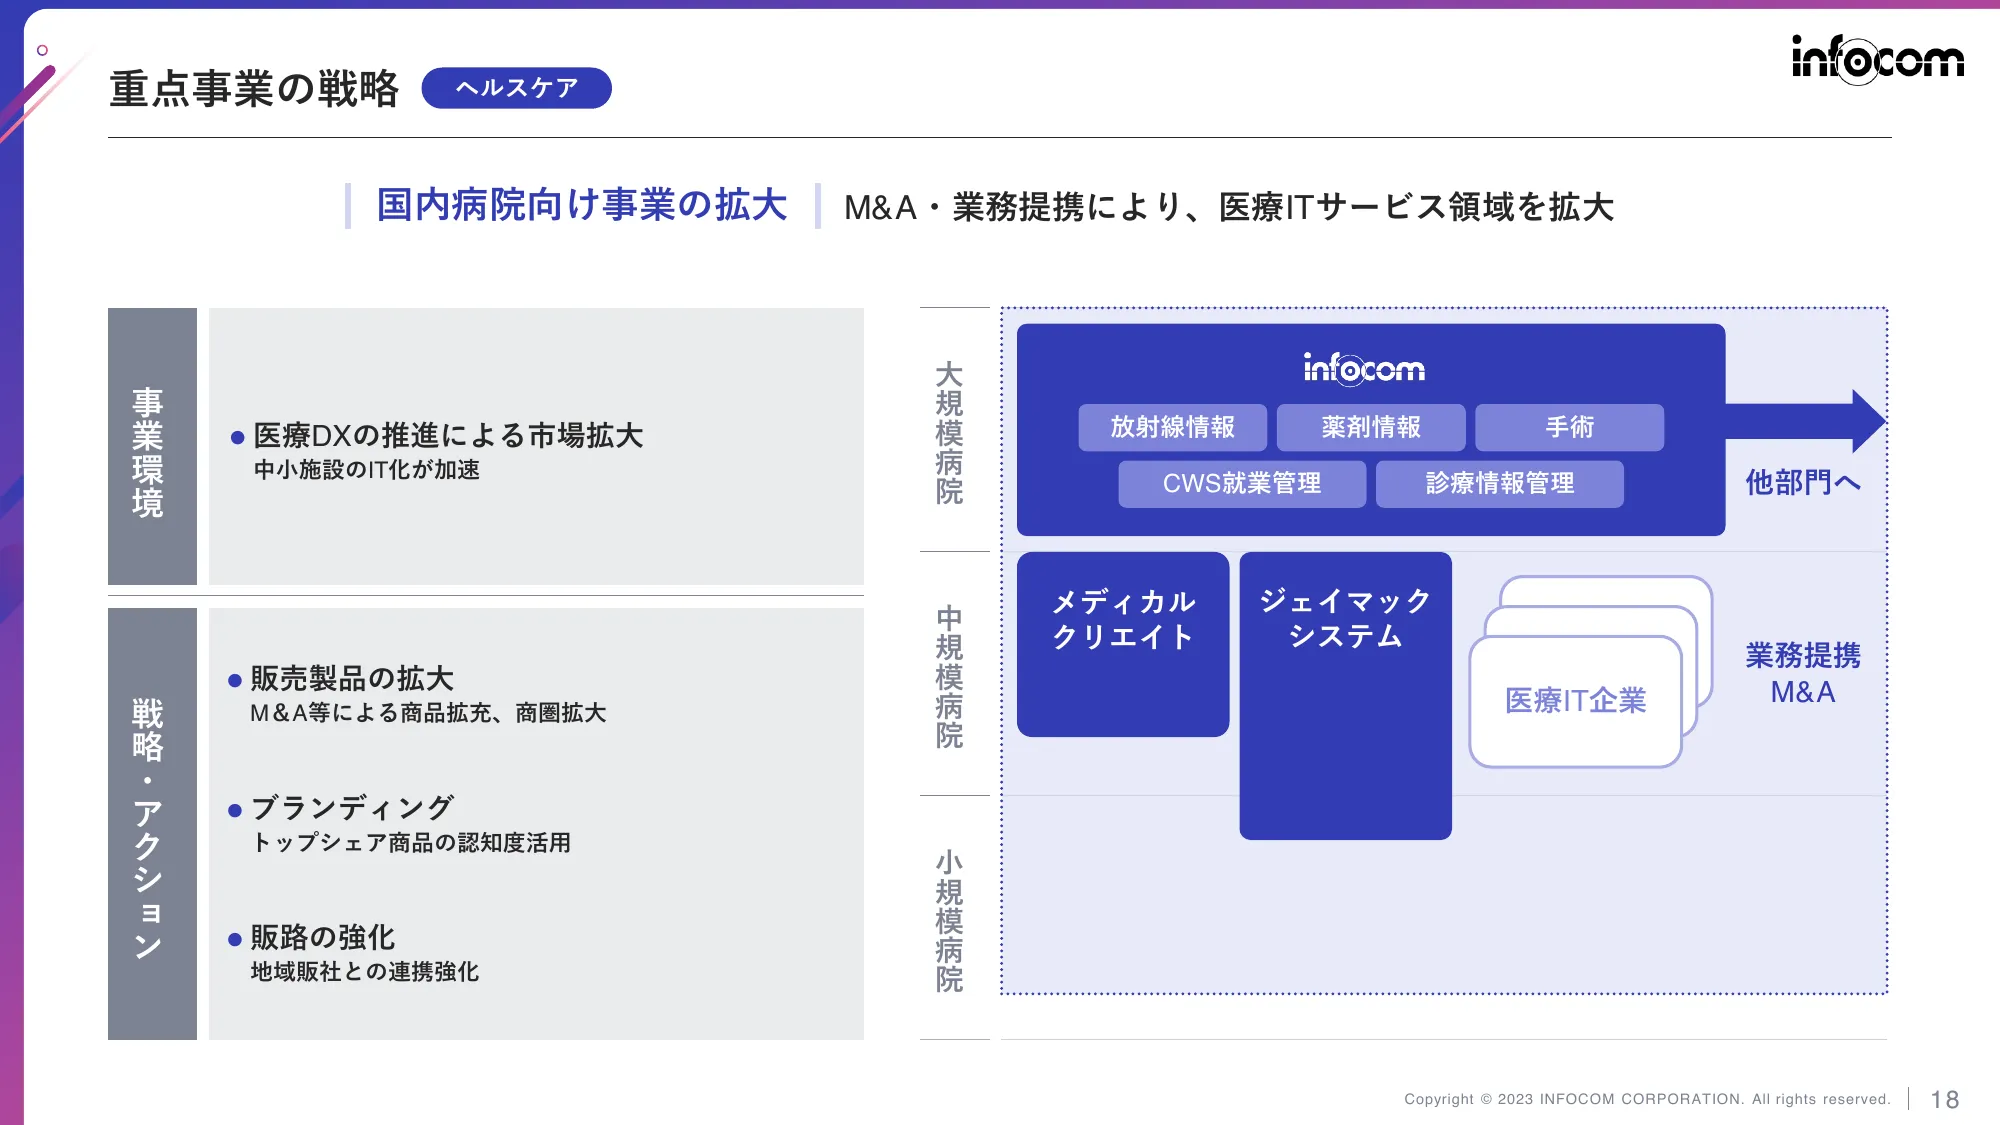Click the copyright notice text

tap(1647, 1099)
